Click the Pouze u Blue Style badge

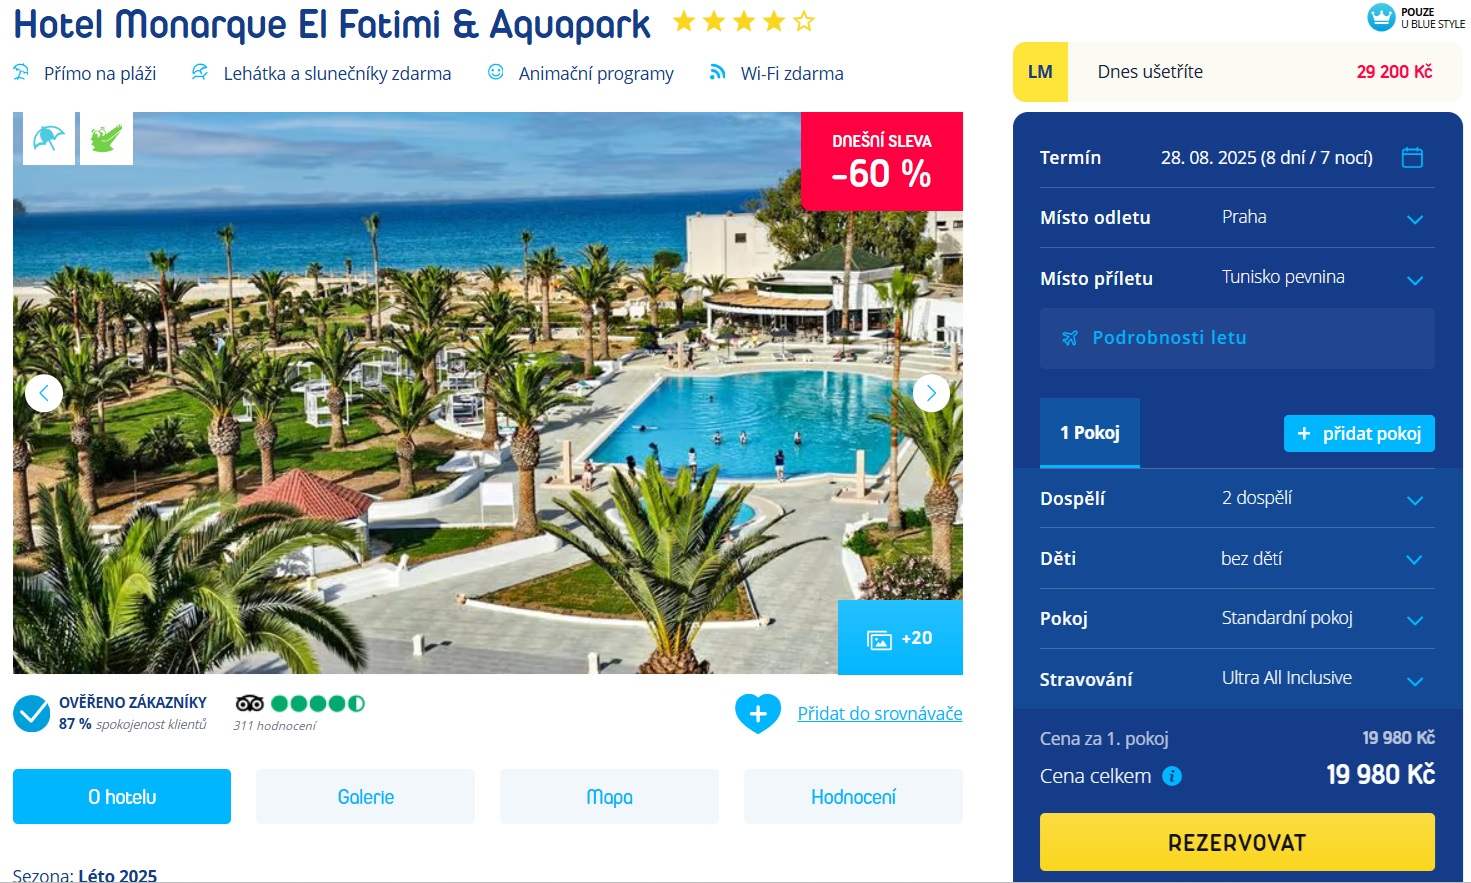pyautogui.click(x=1416, y=17)
